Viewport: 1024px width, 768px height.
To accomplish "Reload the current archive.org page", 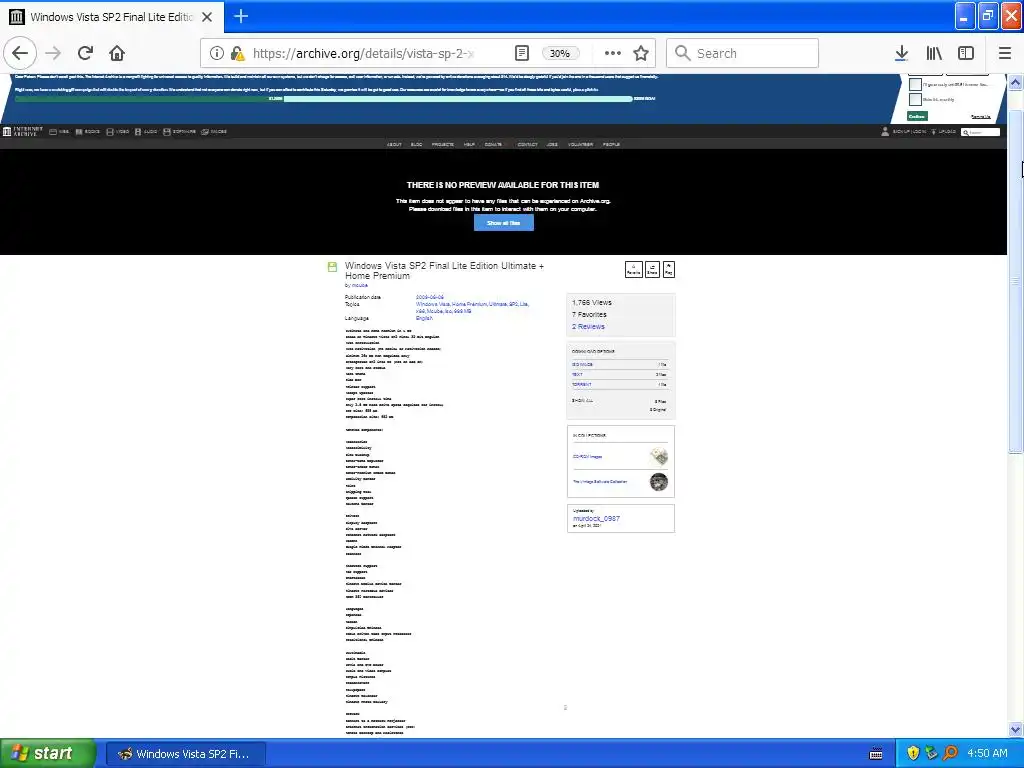I will [85, 53].
